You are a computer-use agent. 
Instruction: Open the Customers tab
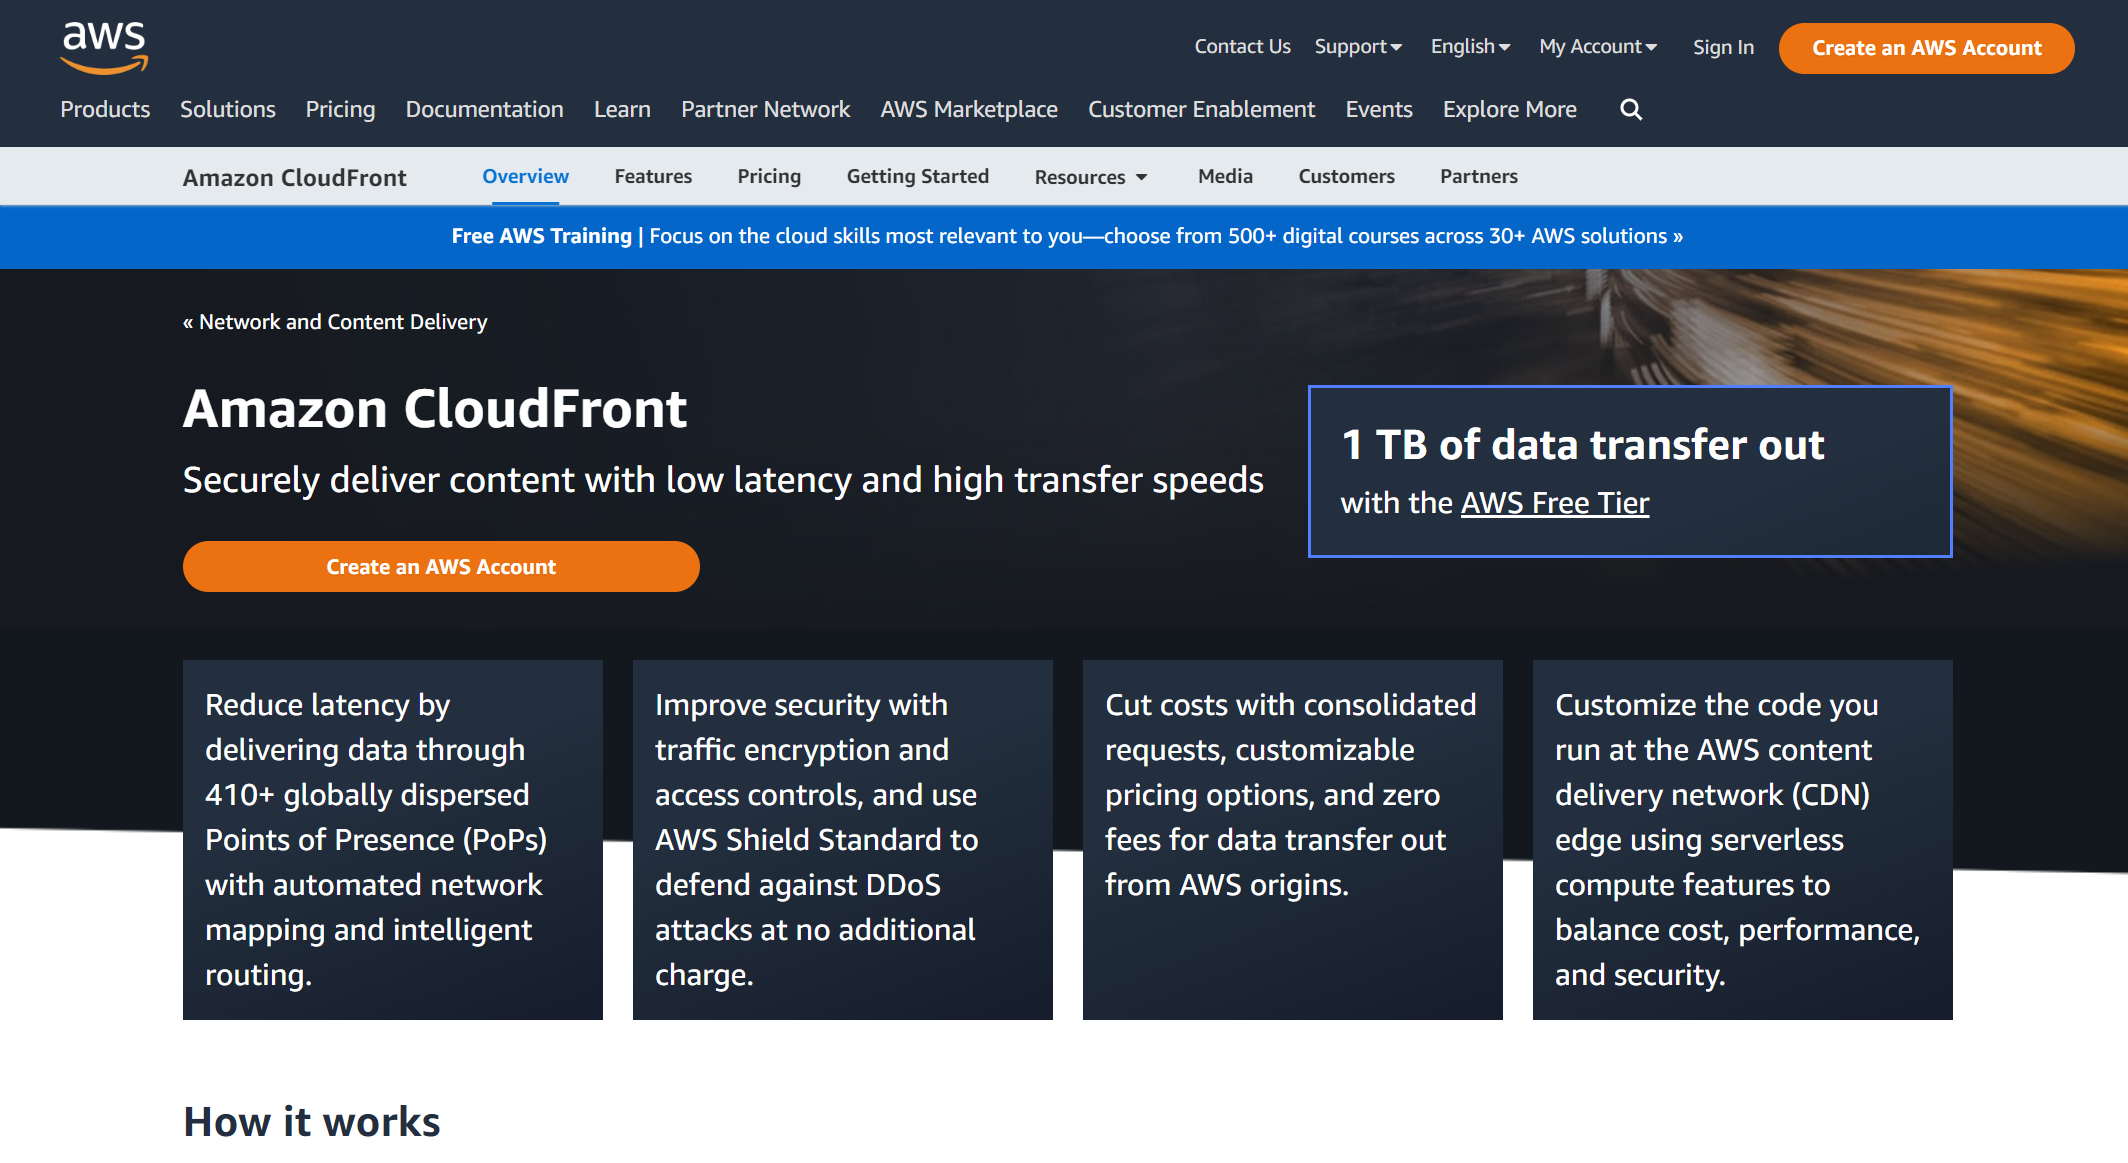[x=1346, y=177]
